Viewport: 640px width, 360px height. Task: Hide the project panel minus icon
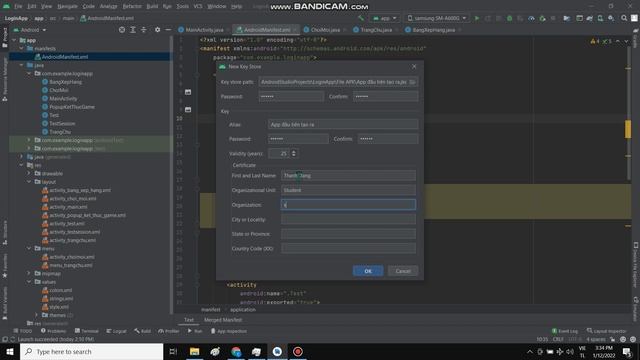pyautogui.click(x=168, y=30)
